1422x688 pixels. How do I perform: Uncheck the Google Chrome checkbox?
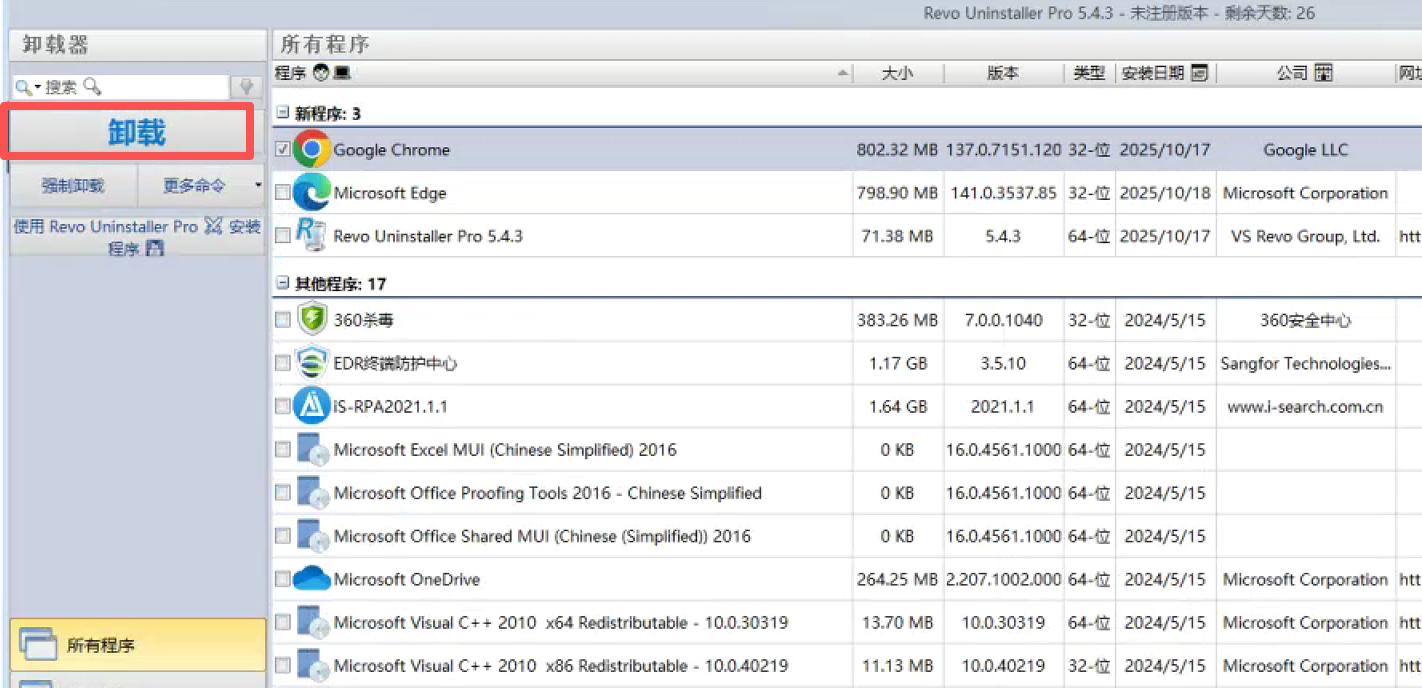tap(283, 149)
